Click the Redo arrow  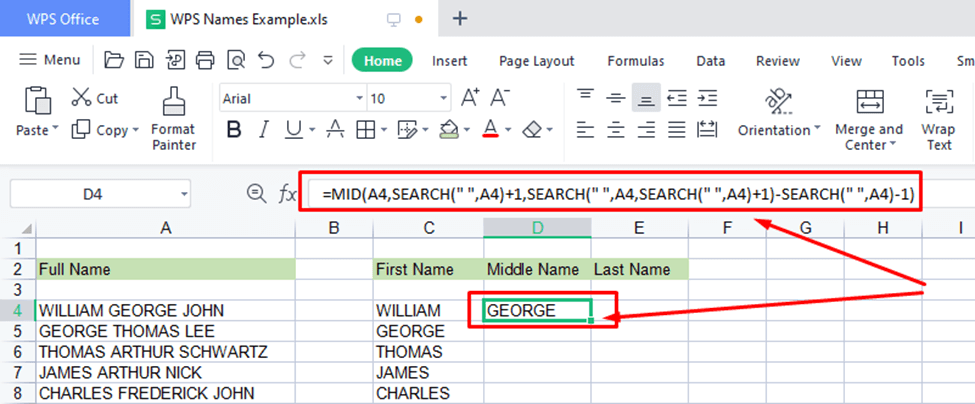click(x=297, y=60)
